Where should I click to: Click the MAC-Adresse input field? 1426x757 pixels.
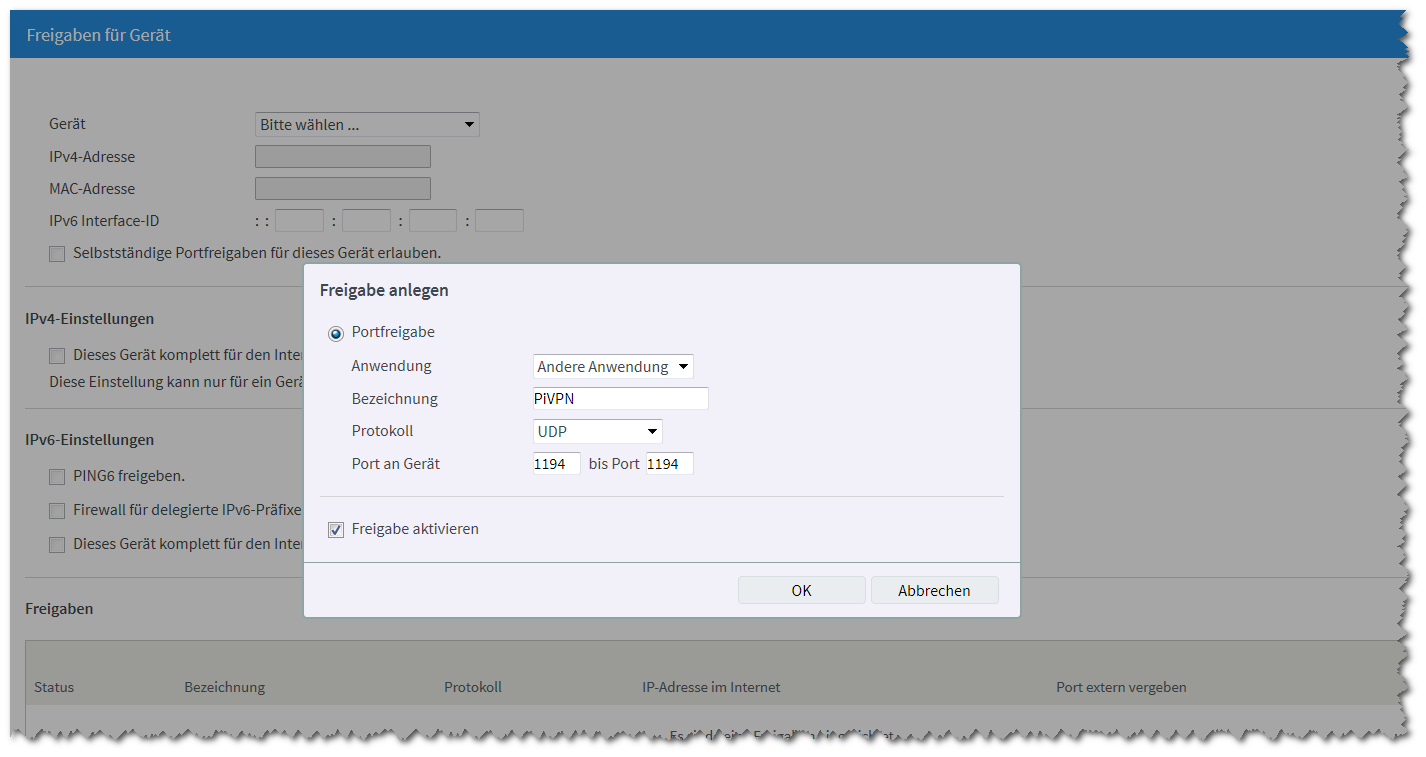coord(342,189)
